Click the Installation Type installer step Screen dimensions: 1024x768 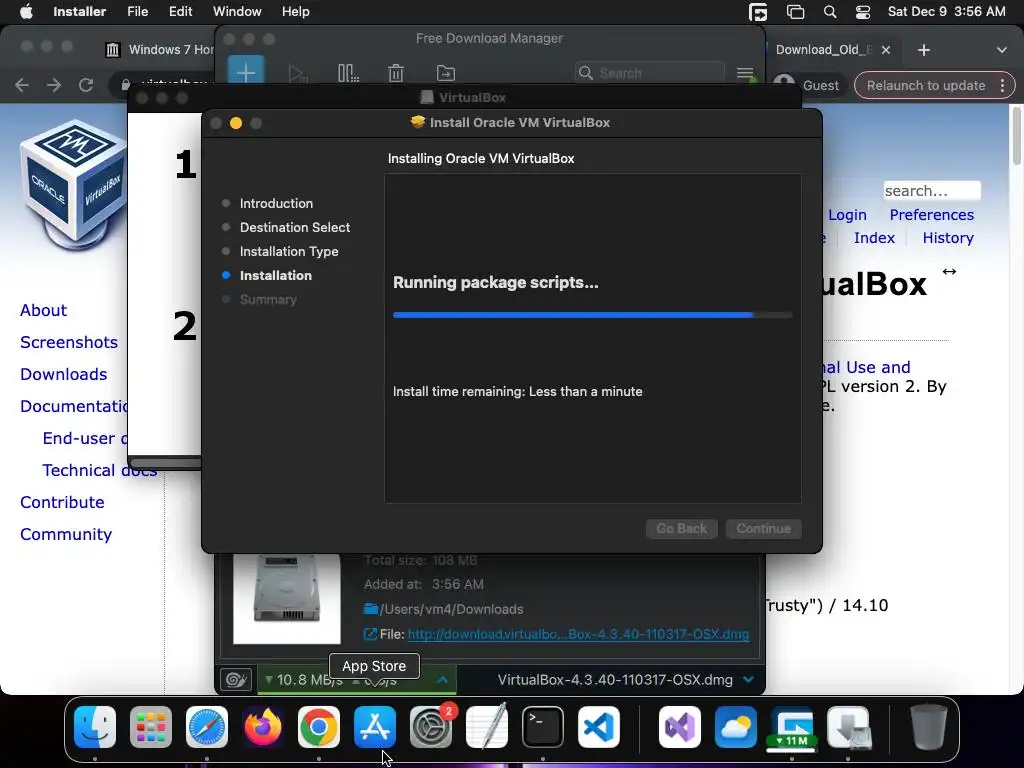coord(289,251)
